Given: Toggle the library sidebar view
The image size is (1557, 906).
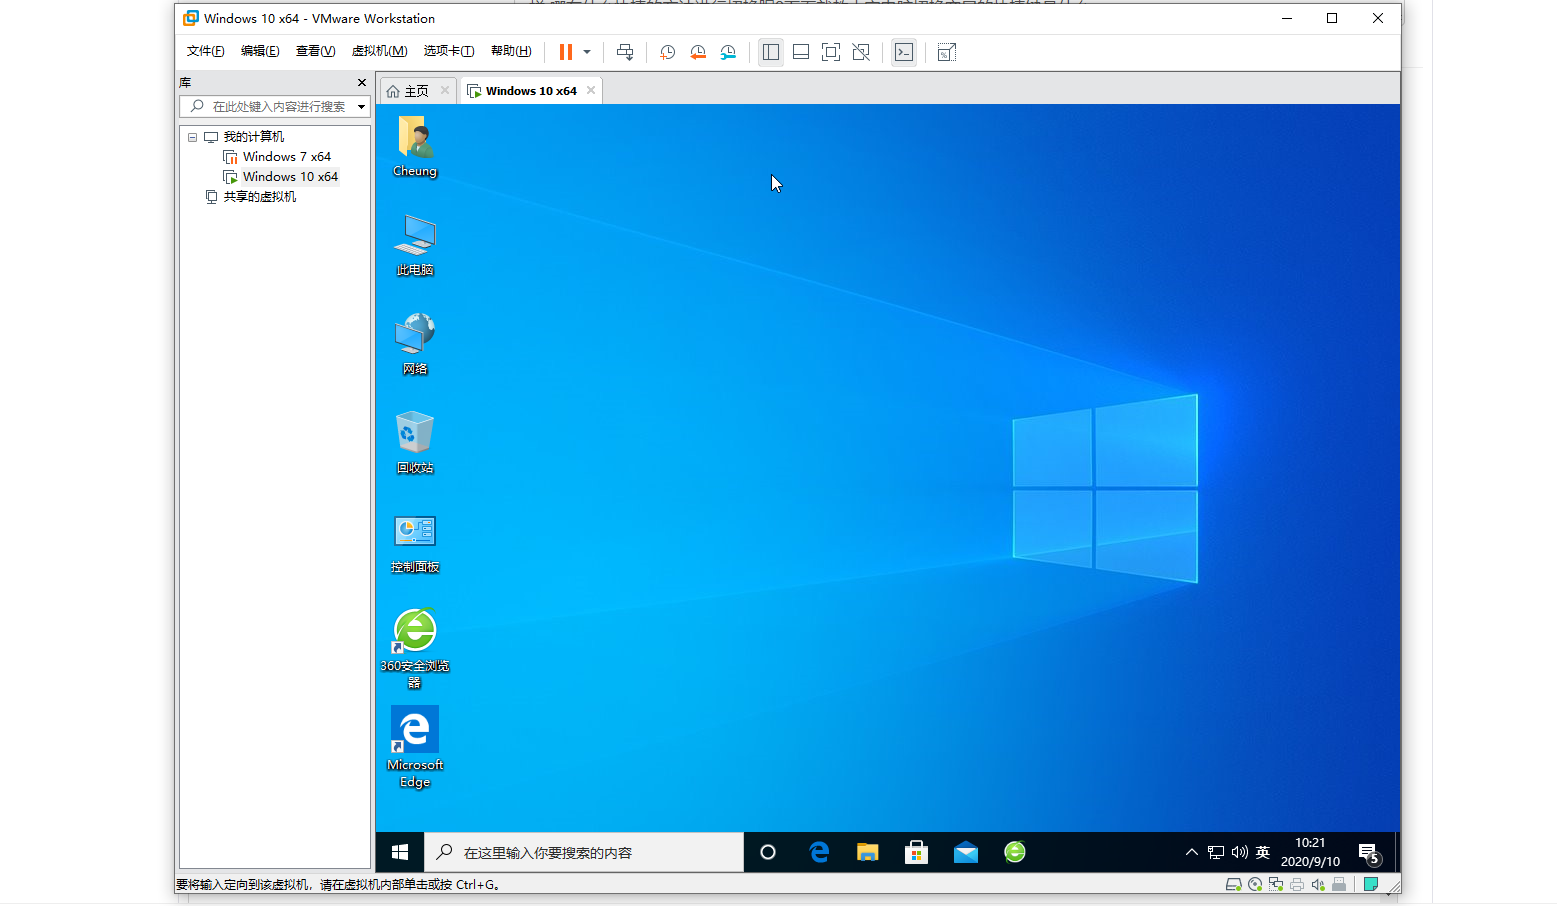Looking at the screenshot, I should 770,52.
